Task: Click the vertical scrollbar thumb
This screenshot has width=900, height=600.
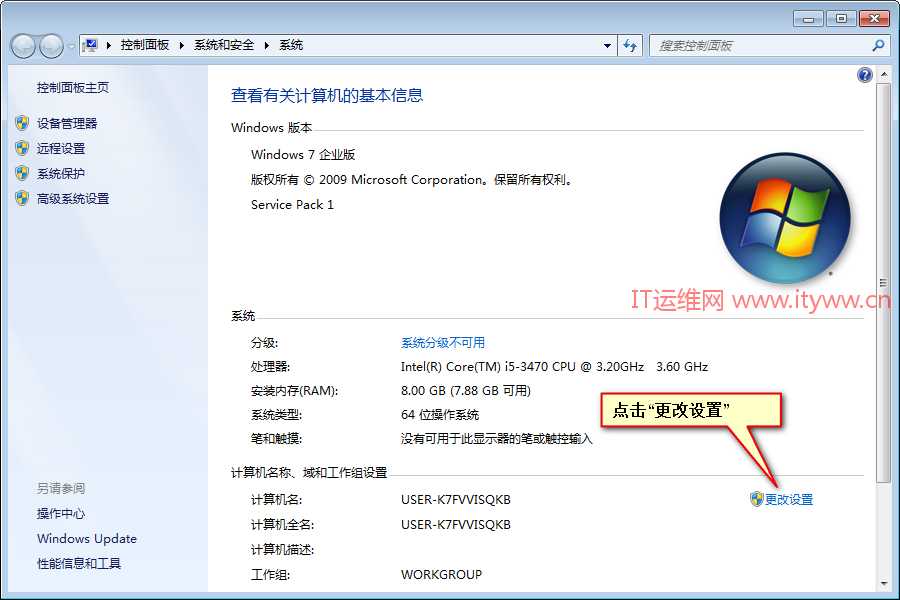Action: [883, 283]
